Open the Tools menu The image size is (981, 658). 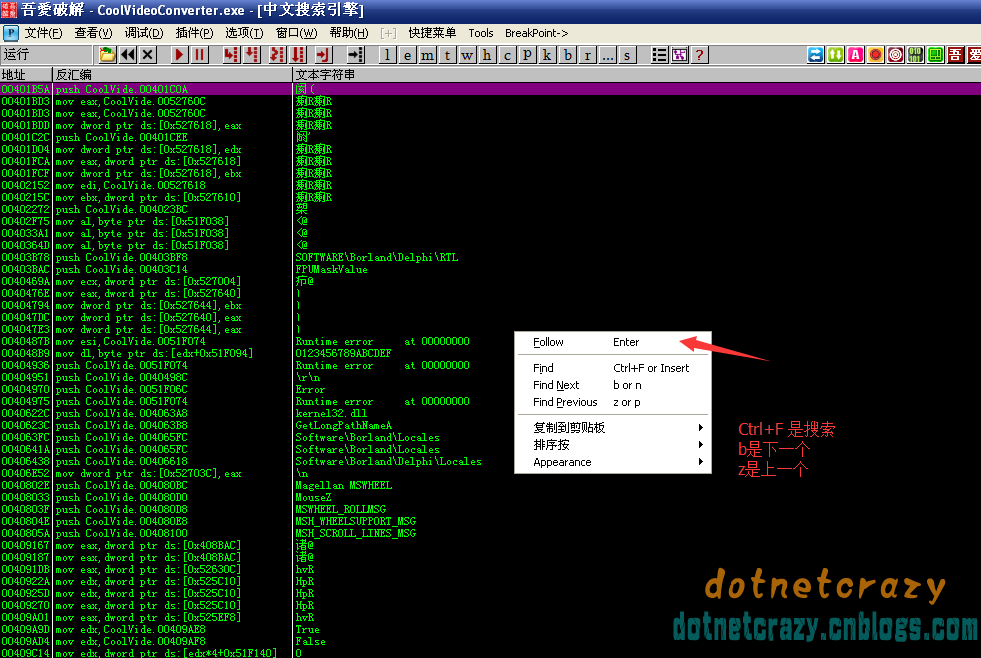(x=480, y=33)
